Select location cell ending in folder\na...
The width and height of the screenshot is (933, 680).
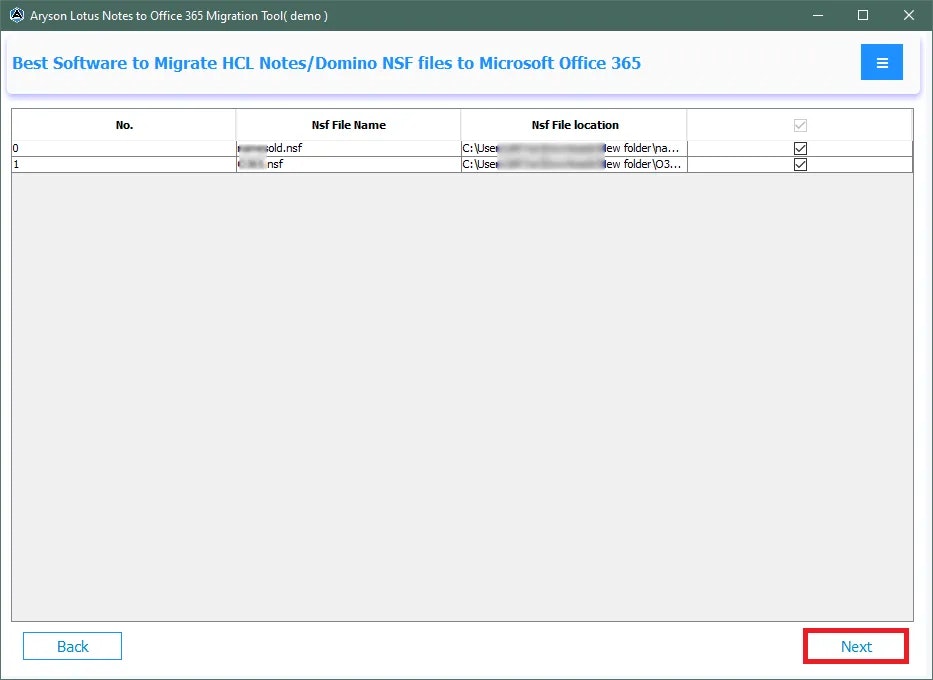point(574,148)
